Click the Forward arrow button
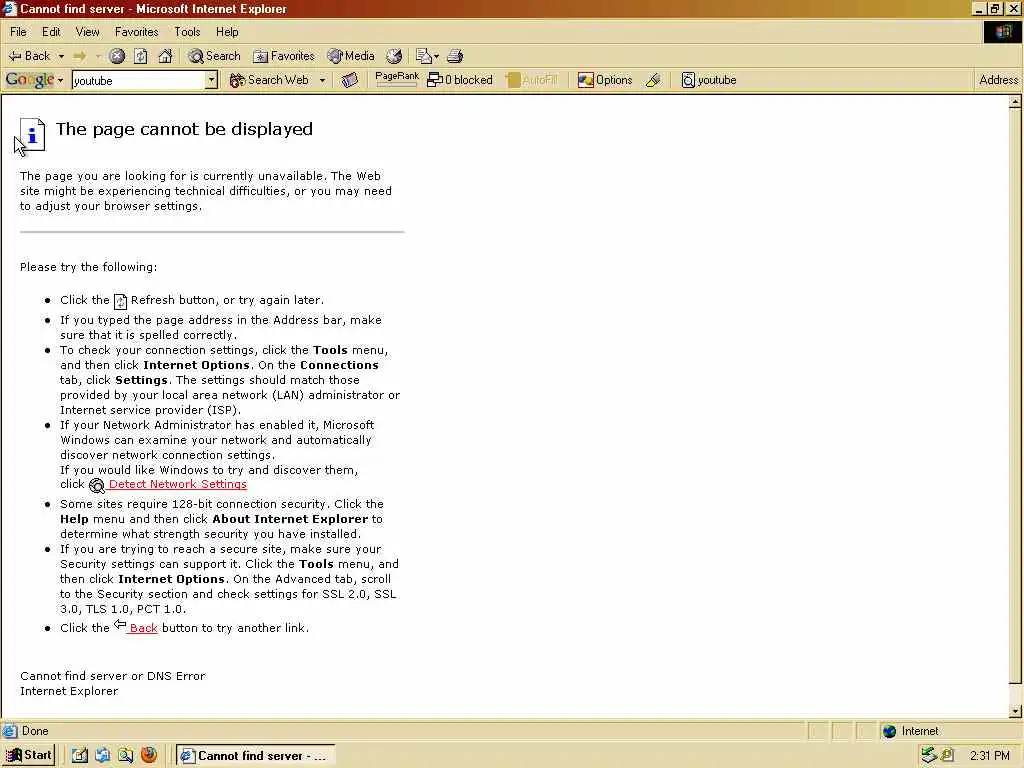Viewport: 1024px width, 768px height. pyautogui.click(x=80, y=56)
